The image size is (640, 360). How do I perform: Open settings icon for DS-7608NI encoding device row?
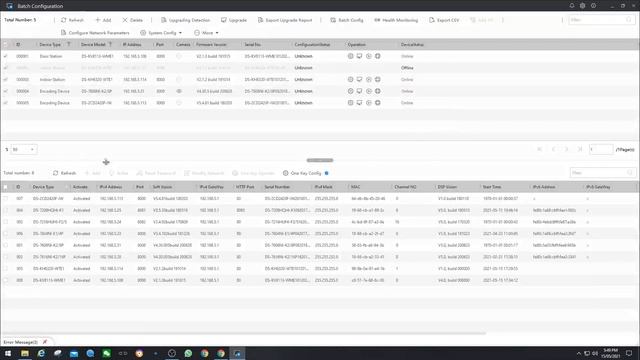(350, 91)
